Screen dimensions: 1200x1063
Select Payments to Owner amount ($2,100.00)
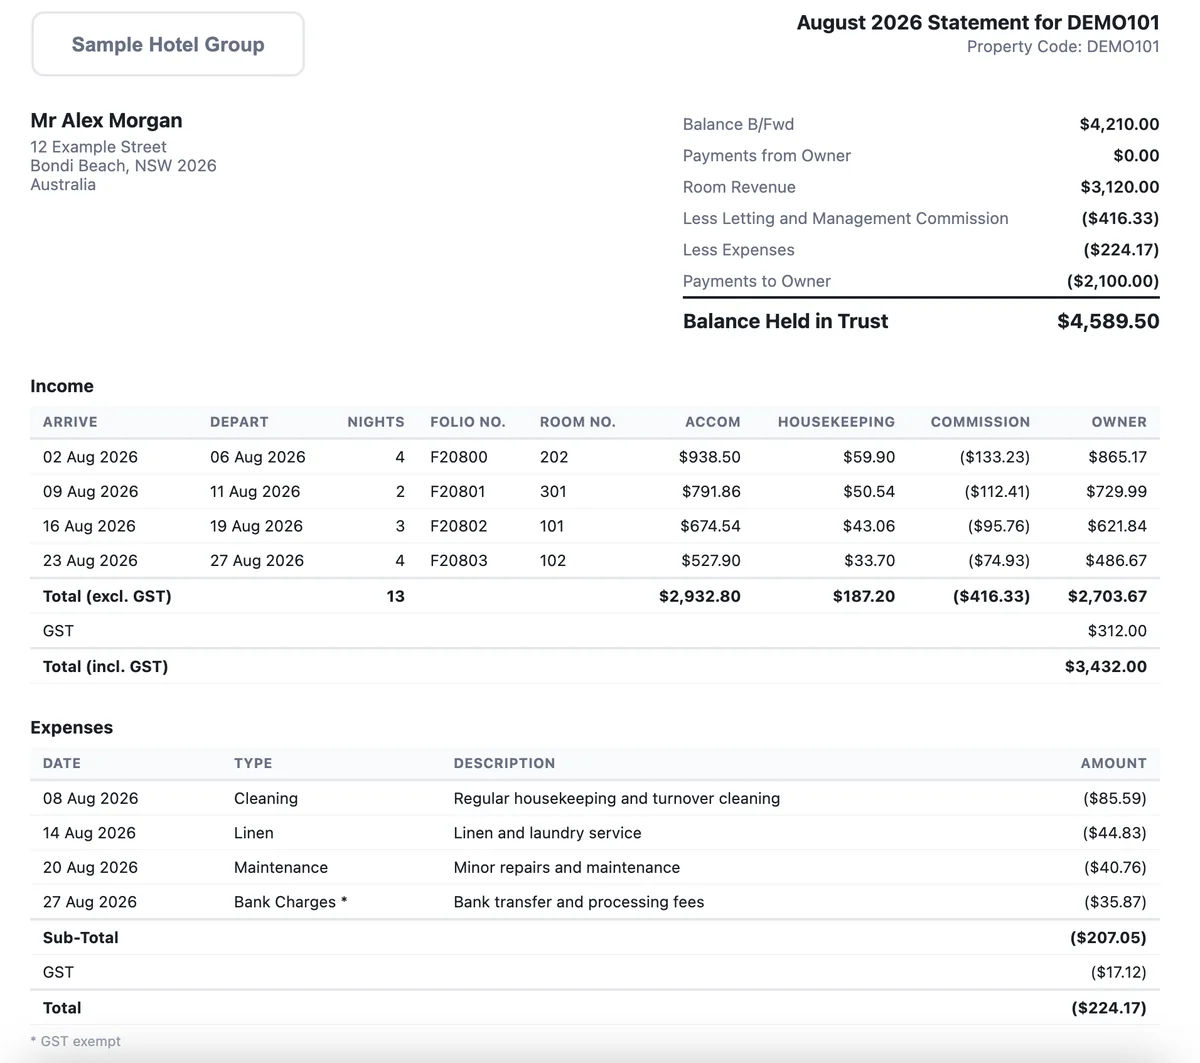pyautogui.click(x=1113, y=281)
